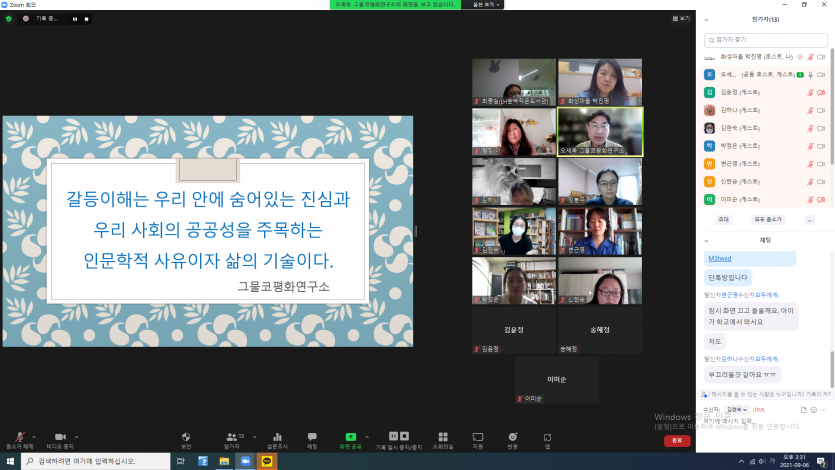Click file attach icon in chat

pos(803,410)
